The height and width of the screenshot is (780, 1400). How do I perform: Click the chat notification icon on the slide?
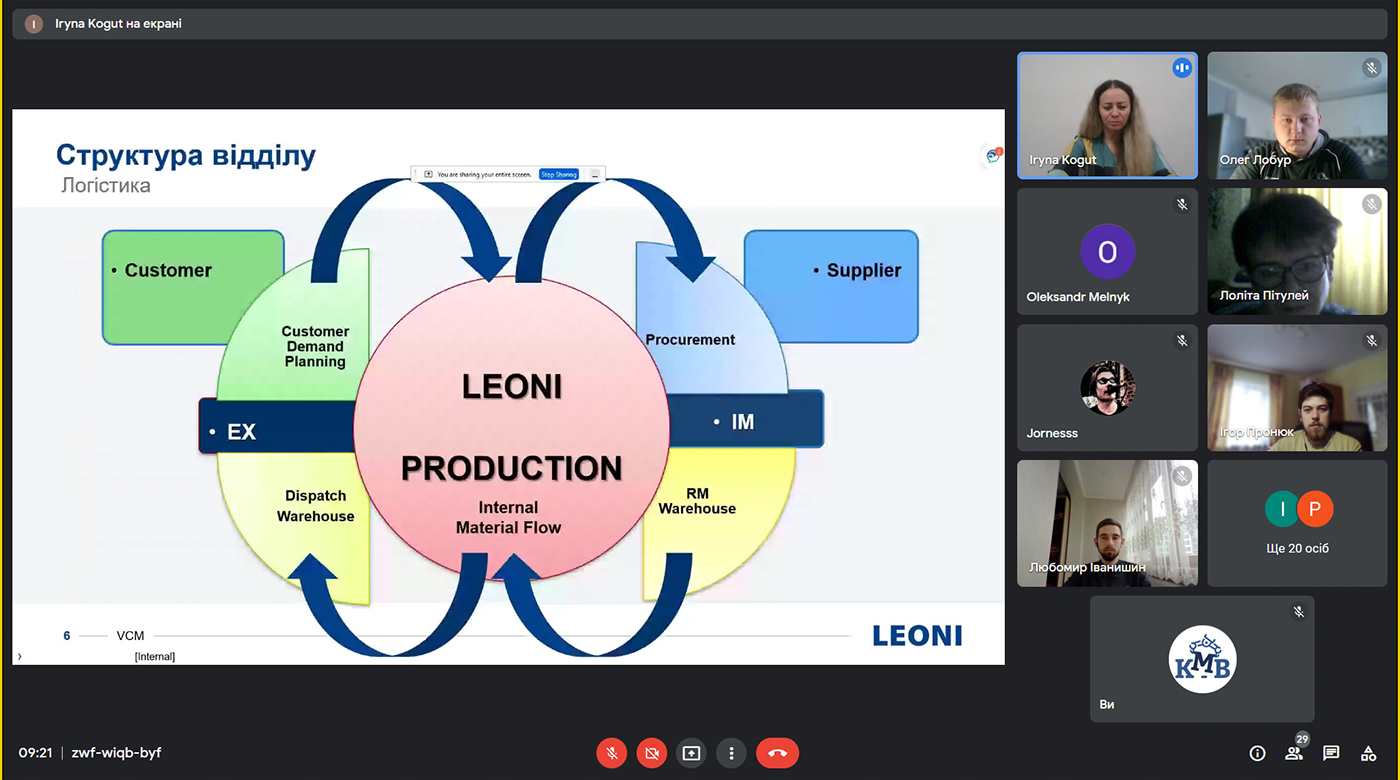pos(993,155)
